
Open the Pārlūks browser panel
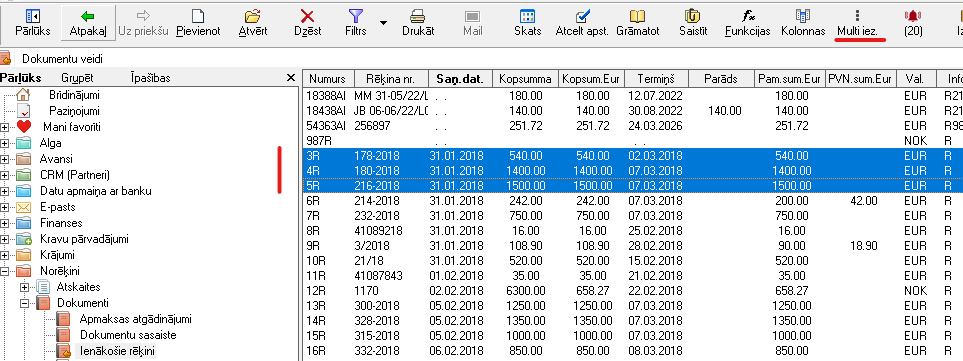(x=33, y=22)
